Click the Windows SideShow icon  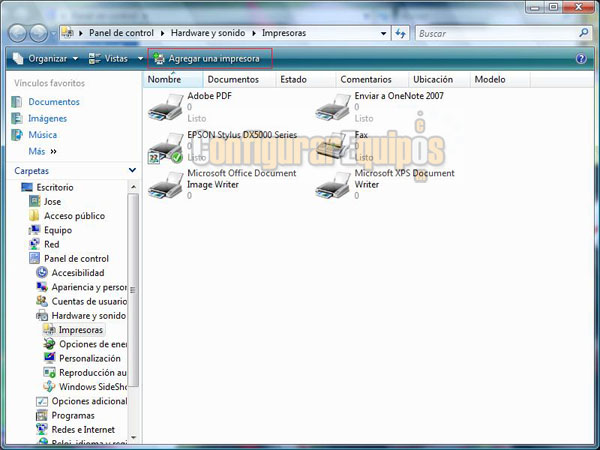(49, 386)
